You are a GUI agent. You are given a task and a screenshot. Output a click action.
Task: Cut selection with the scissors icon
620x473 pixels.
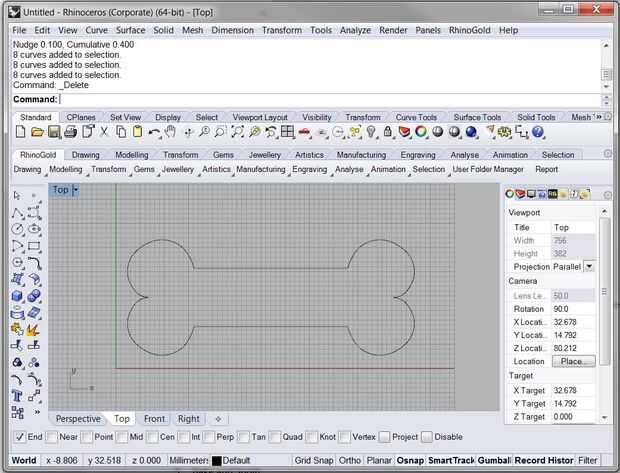tap(104, 132)
